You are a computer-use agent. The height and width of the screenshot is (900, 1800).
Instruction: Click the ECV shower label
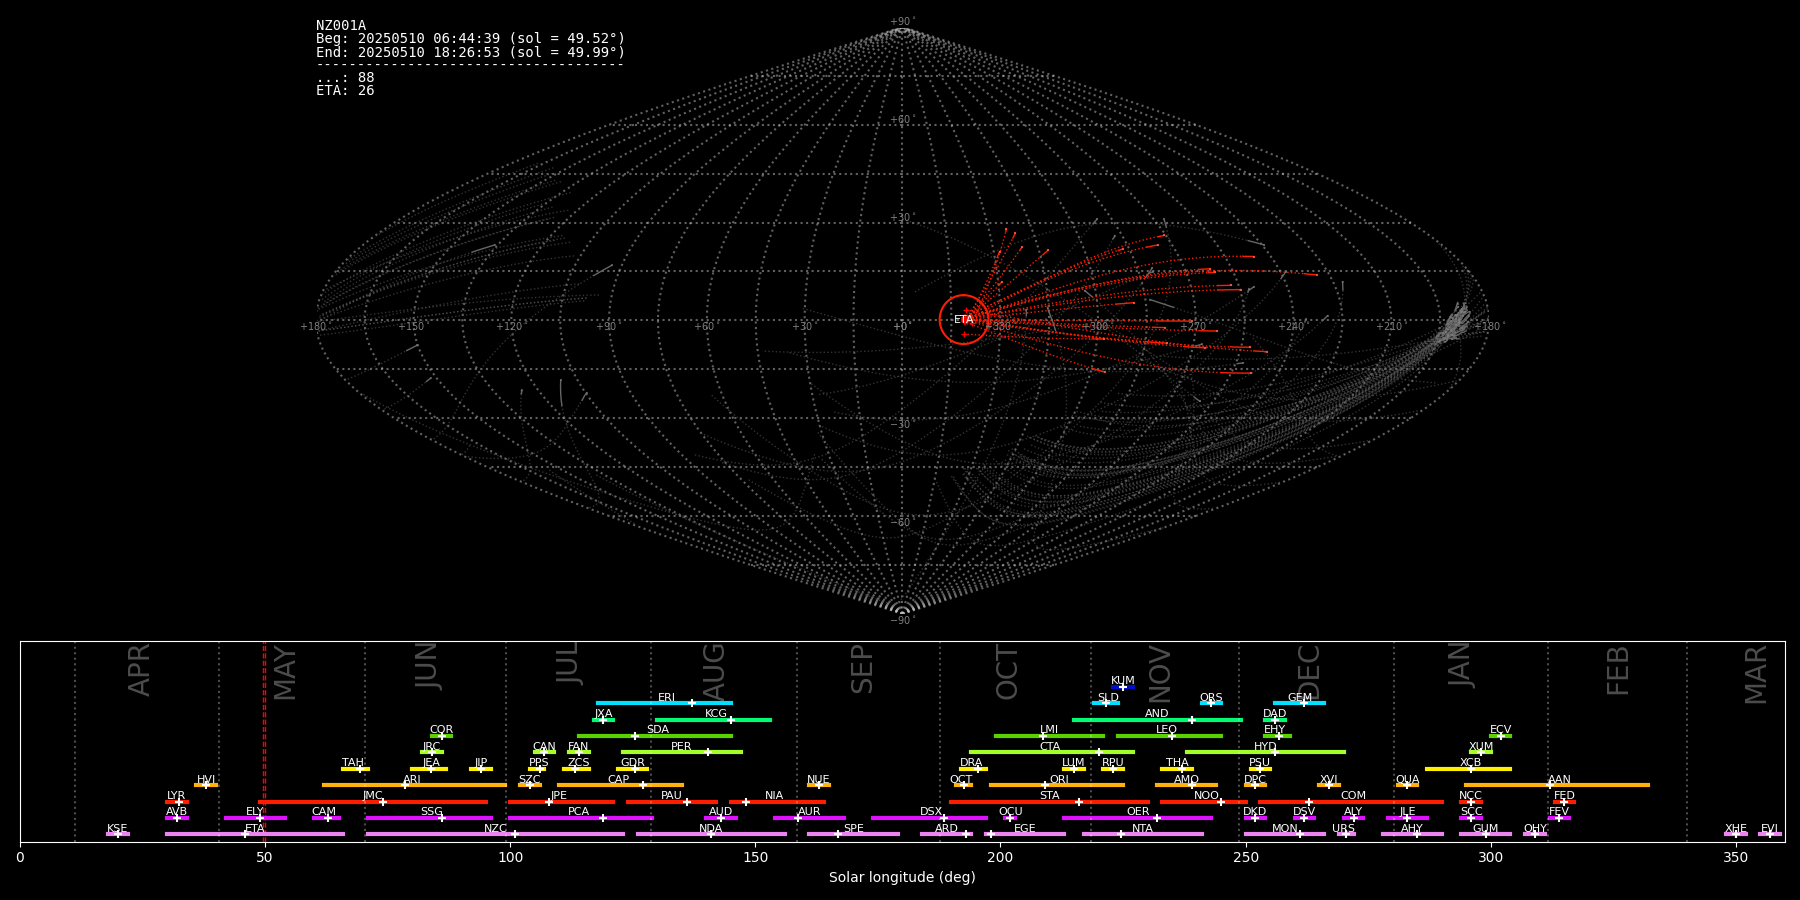pyautogui.click(x=1500, y=730)
